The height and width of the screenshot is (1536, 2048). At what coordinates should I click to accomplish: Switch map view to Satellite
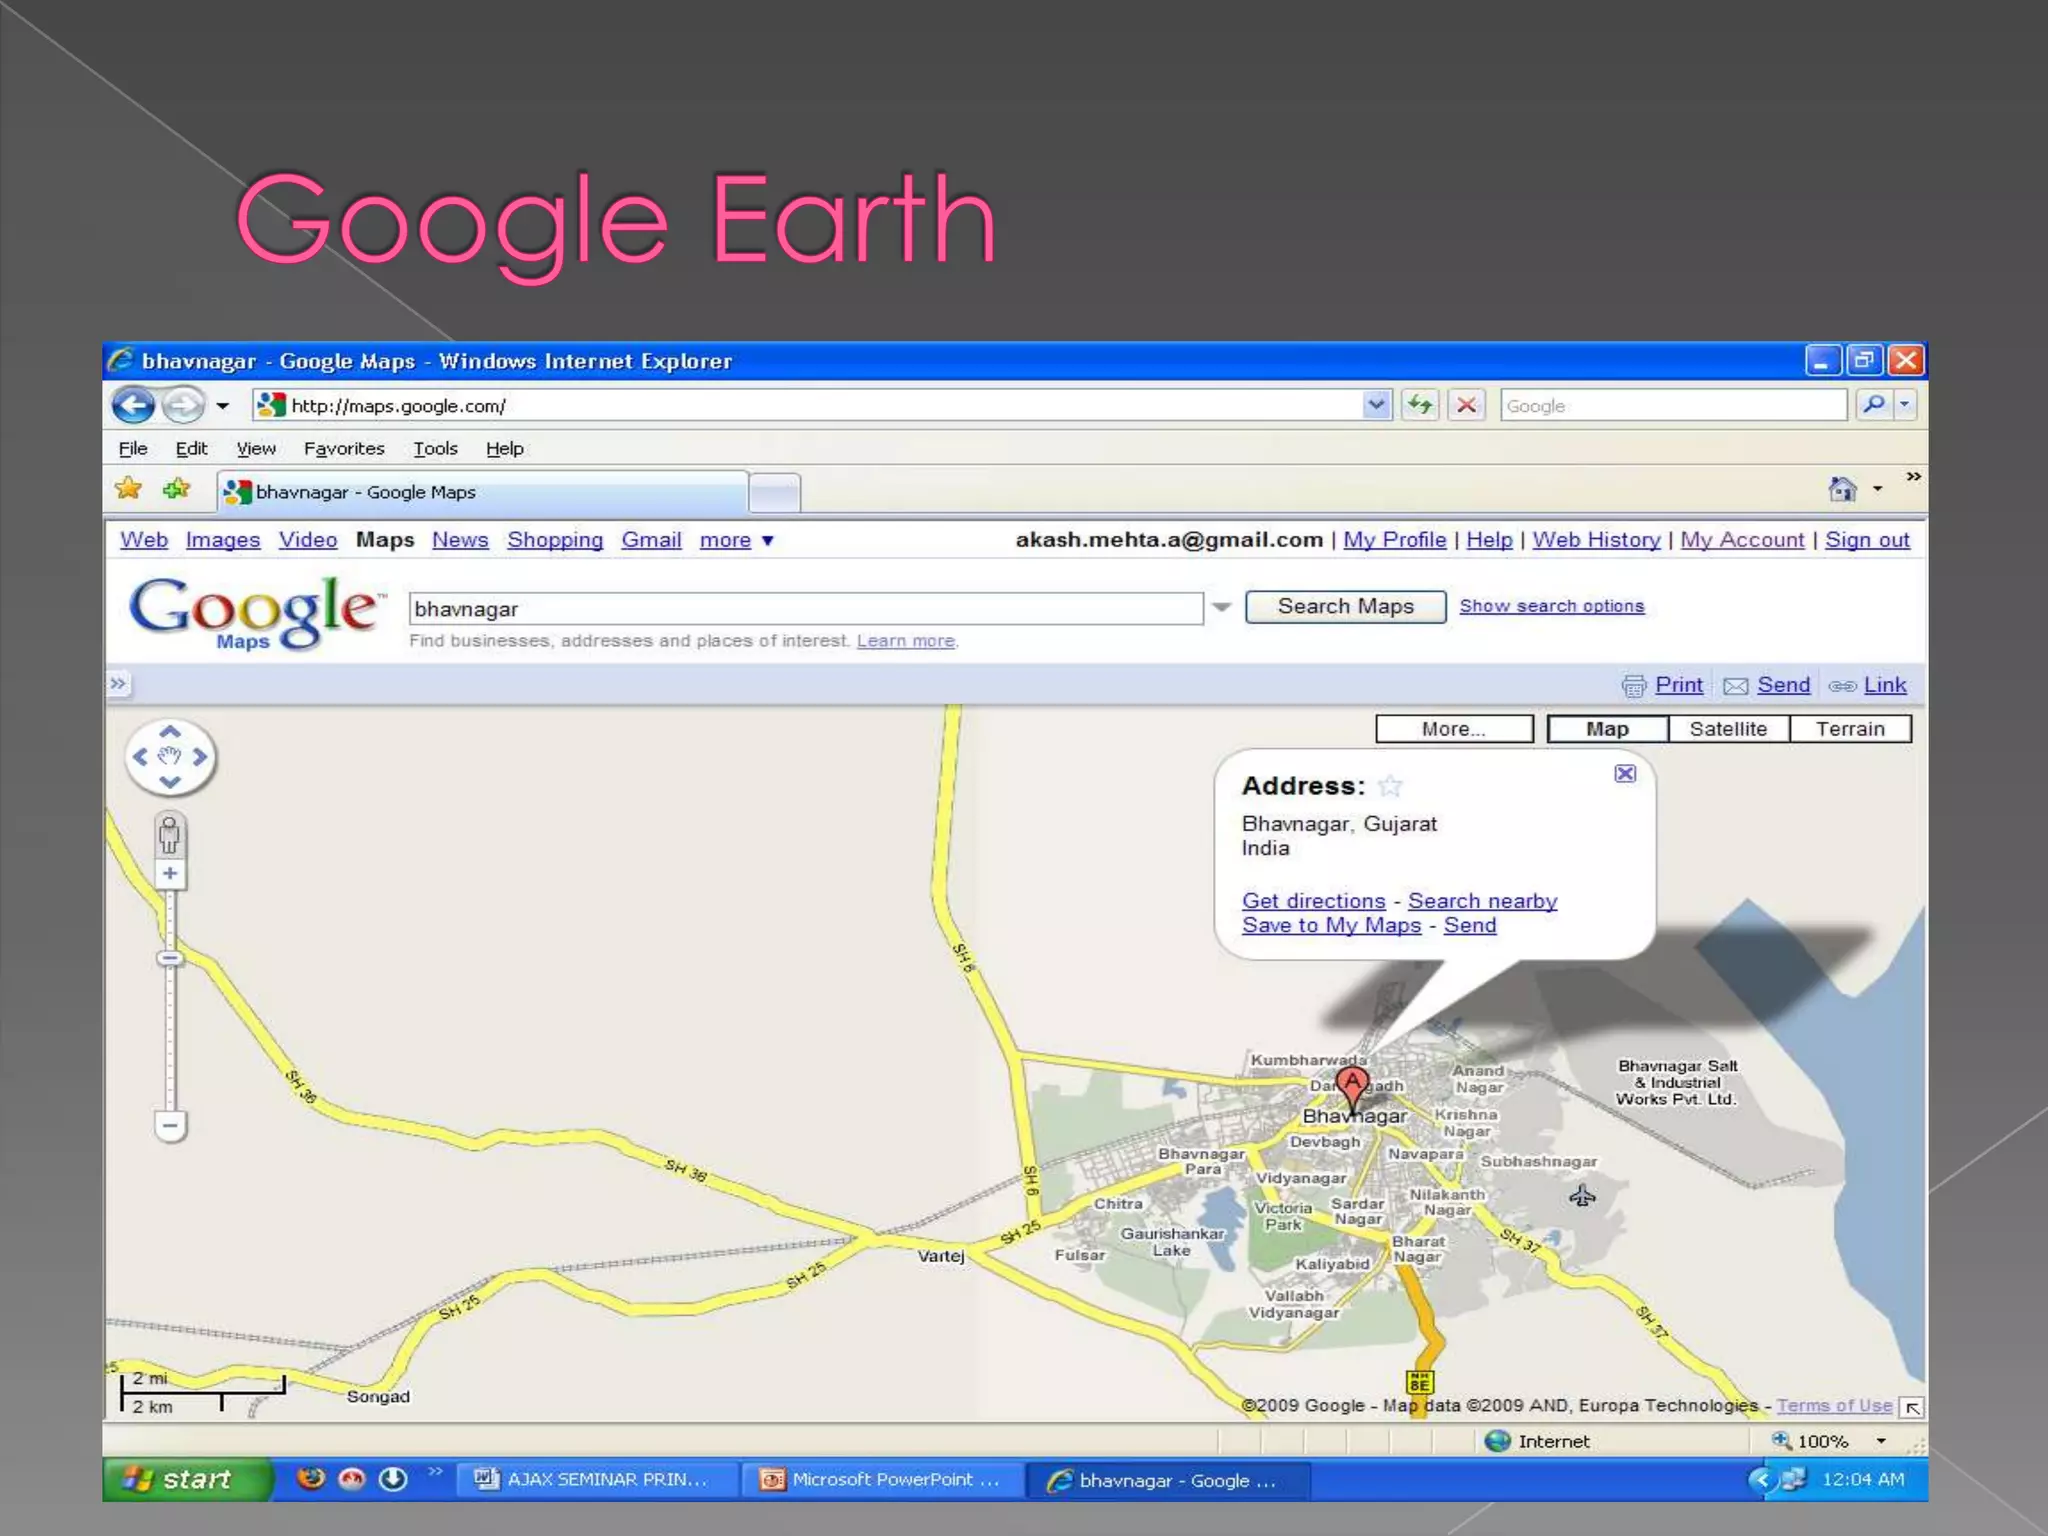[x=1728, y=729]
